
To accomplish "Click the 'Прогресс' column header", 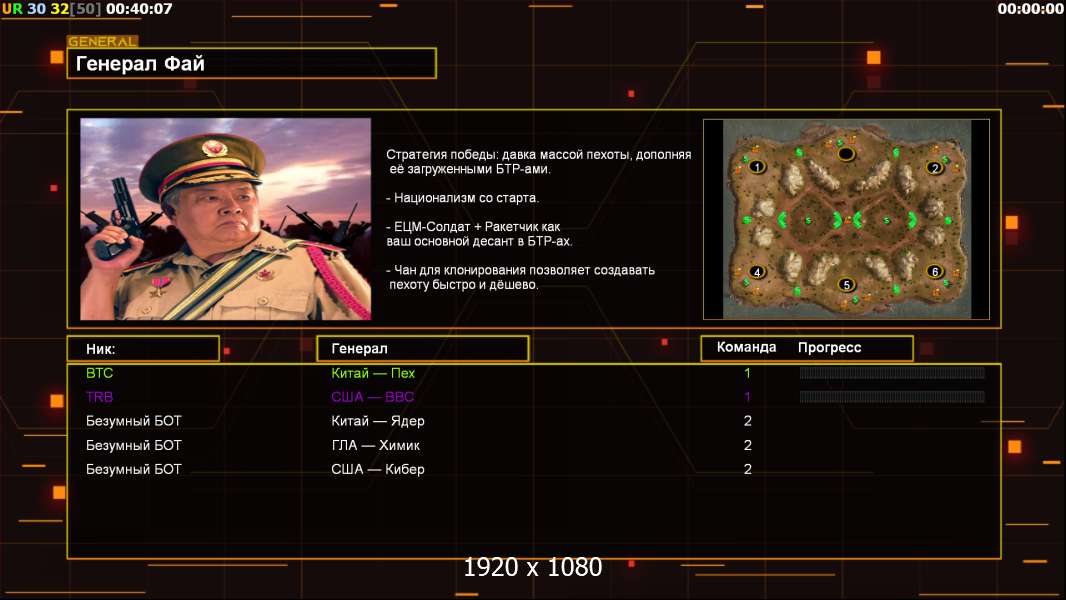I will 829,347.
